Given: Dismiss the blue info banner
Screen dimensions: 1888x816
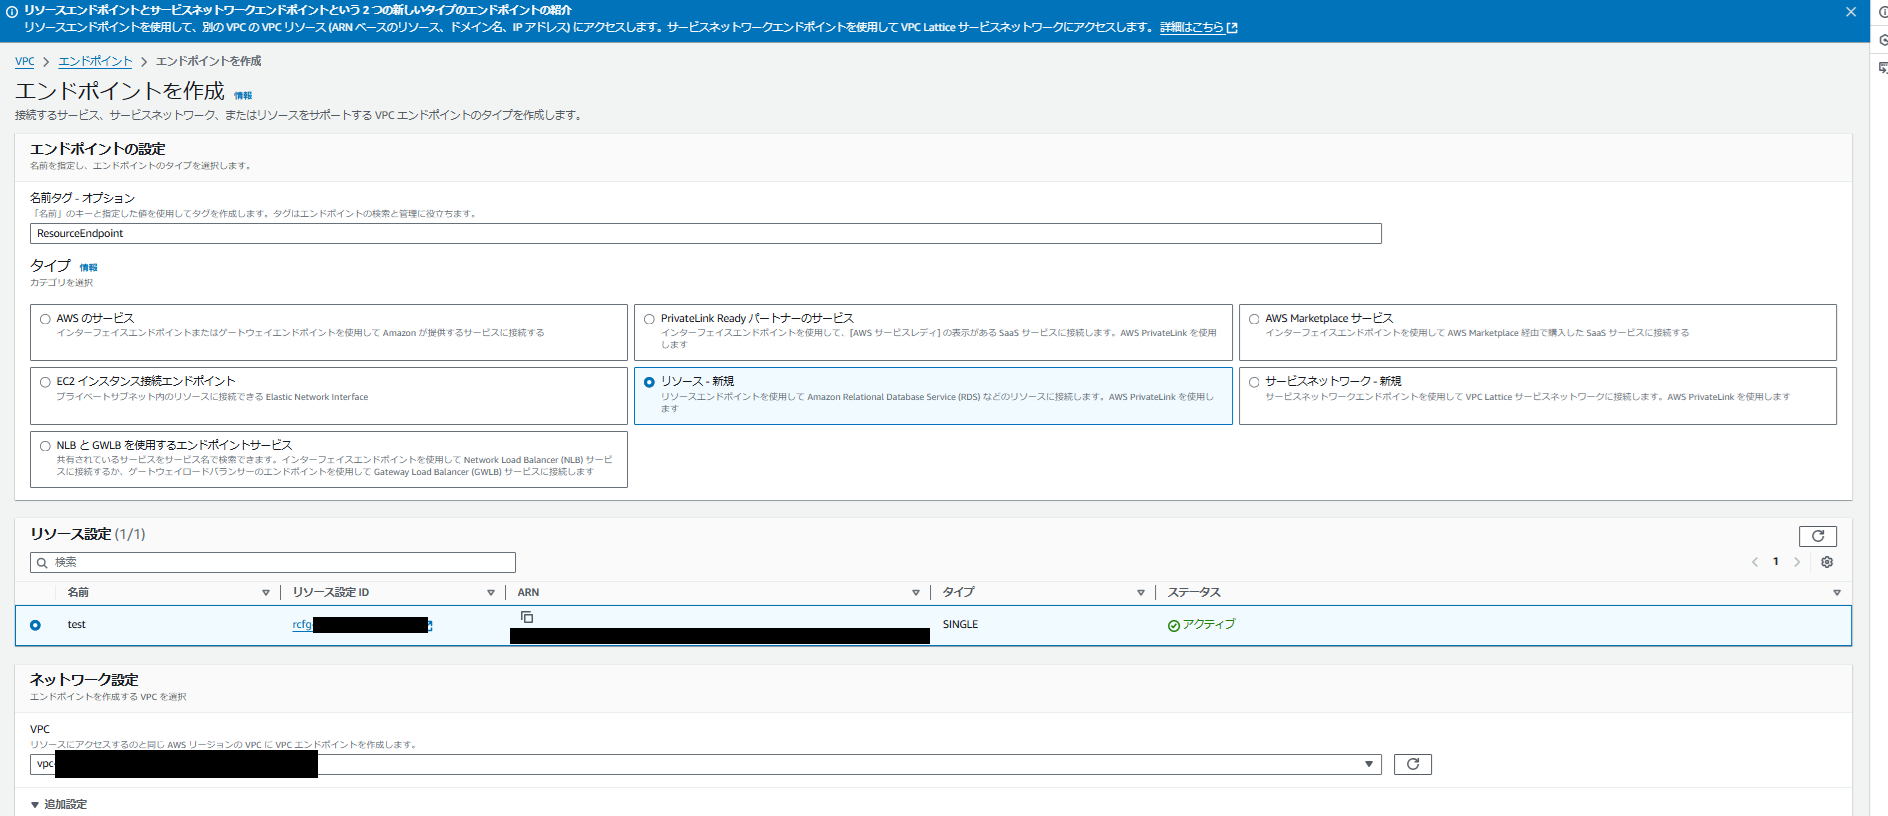Looking at the screenshot, I should pos(1850,12).
